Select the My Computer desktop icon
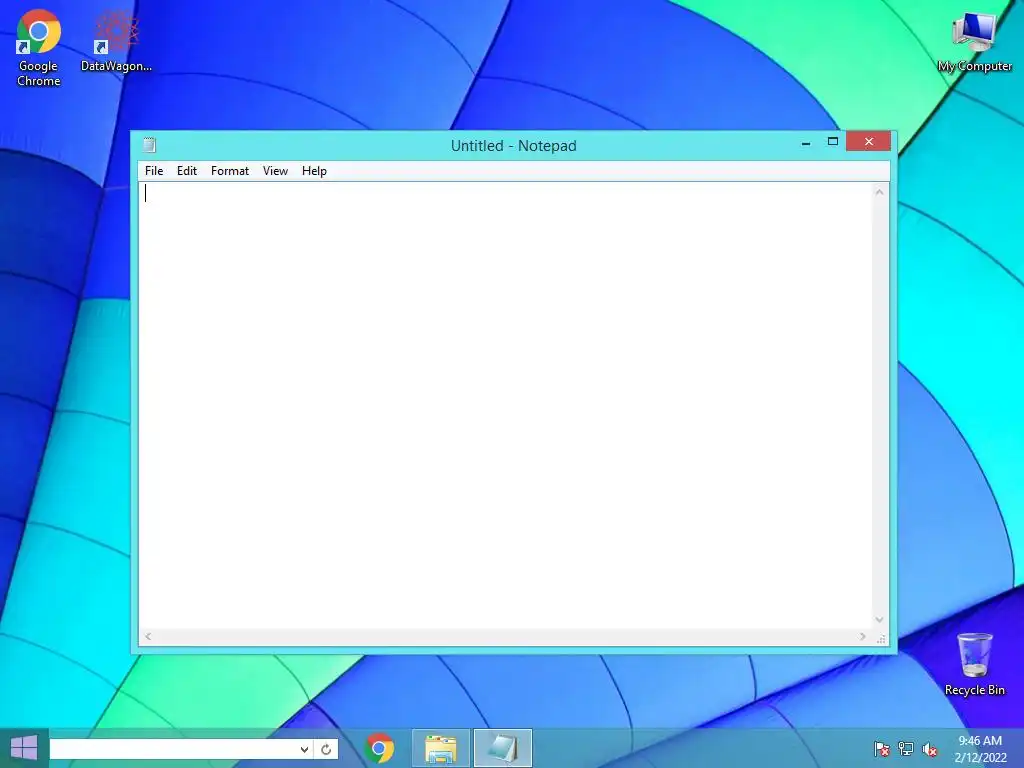The height and width of the screenshot is (768, 1024). 974,40
